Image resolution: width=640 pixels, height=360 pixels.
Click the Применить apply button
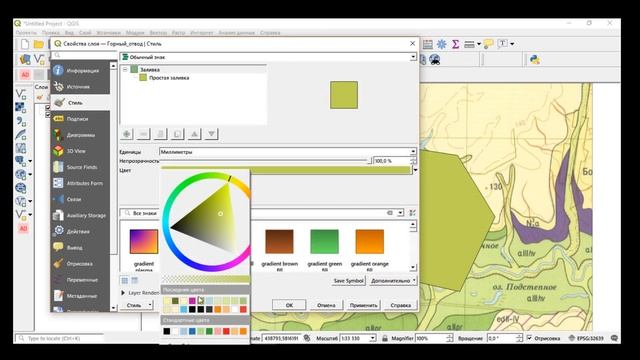point(363,305)
